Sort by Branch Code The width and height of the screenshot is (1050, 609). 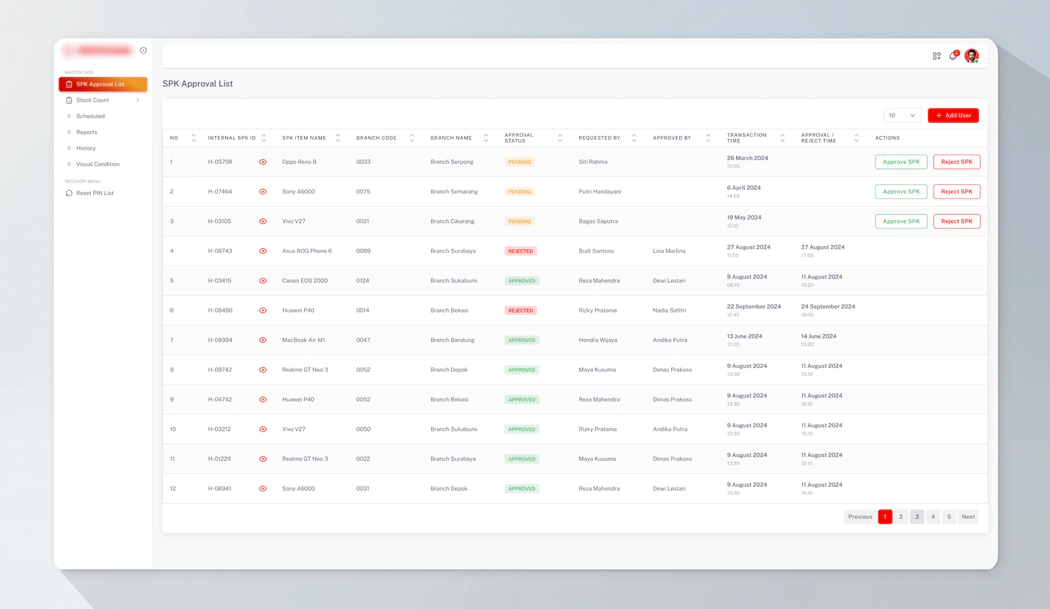[x=412, y=138]
